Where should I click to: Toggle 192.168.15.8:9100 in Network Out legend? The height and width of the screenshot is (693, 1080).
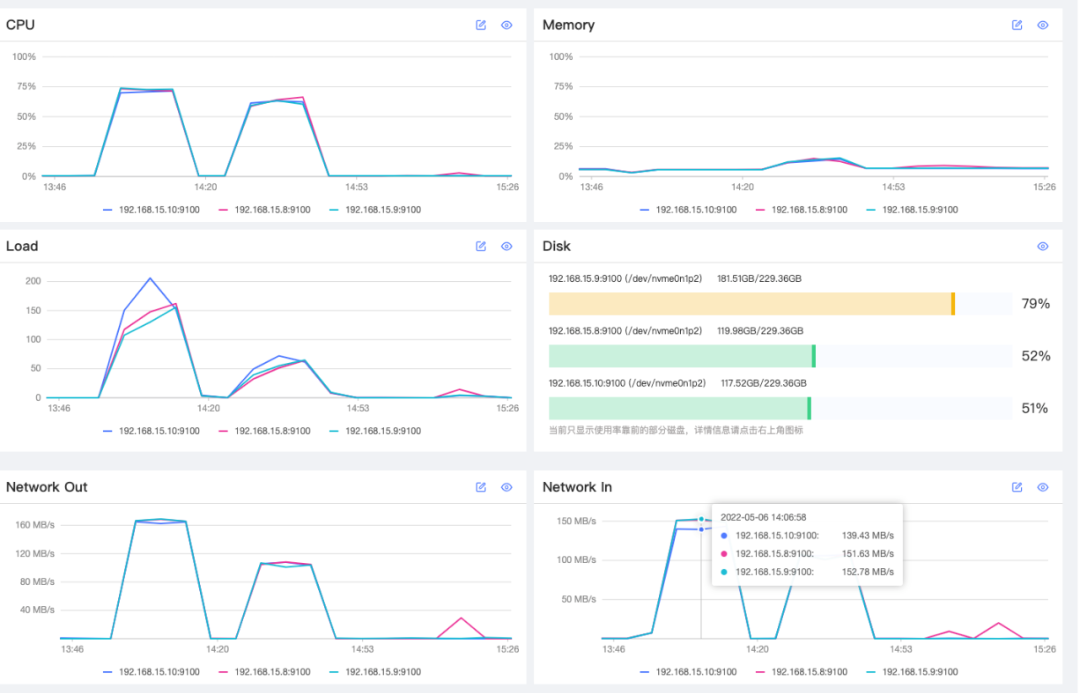tap(264, 672)
